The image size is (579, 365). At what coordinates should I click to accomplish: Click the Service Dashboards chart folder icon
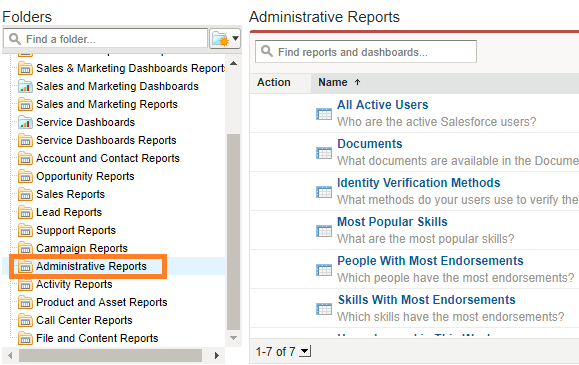(x=25, y=122)
